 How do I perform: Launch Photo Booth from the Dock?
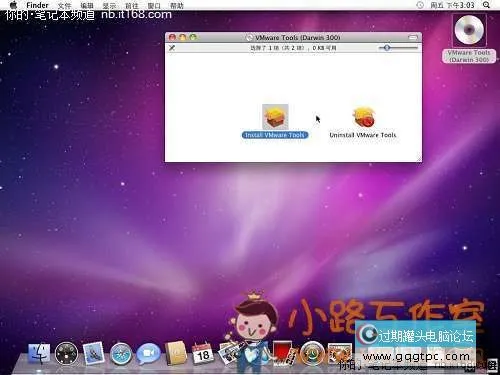pos(284,353)
